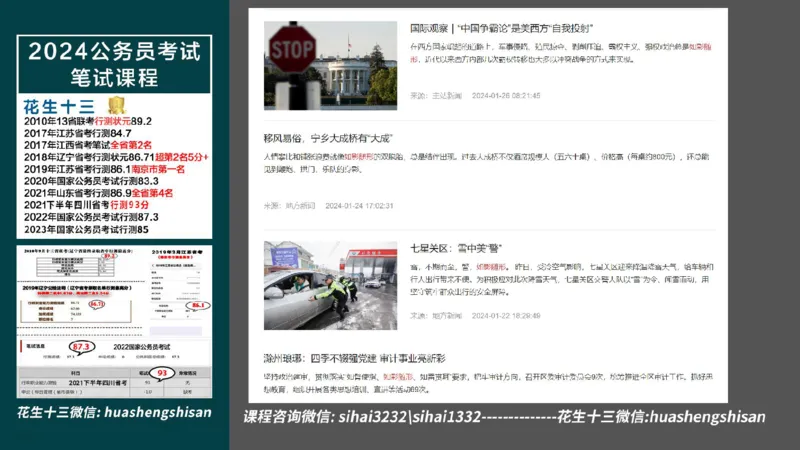Click the red keyword in the 七星关区 snippet

[491, 267]
